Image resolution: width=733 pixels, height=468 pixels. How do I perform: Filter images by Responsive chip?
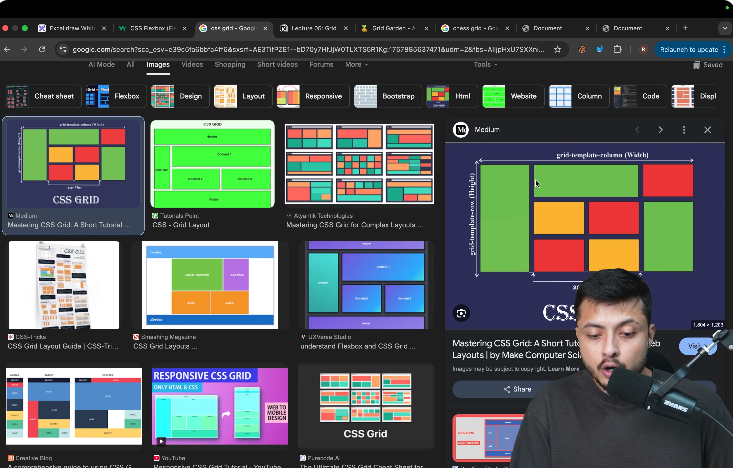click(312, 96)
